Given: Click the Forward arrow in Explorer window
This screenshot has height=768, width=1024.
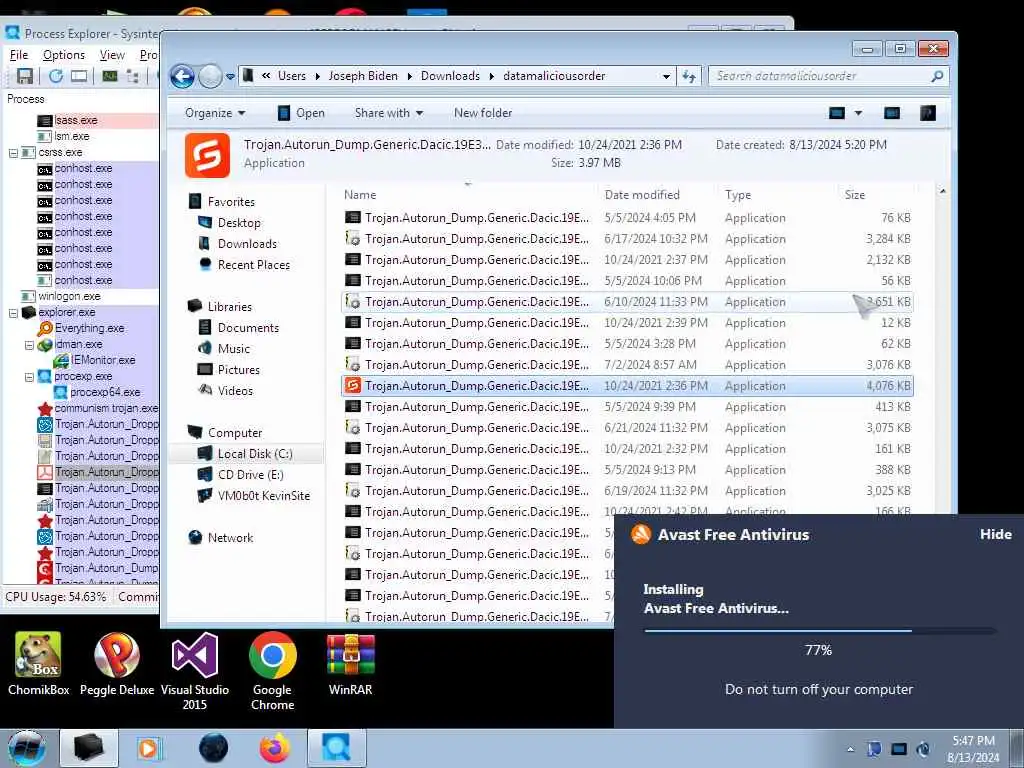Looking at the screenshot, I should click(x=210, y=76).
